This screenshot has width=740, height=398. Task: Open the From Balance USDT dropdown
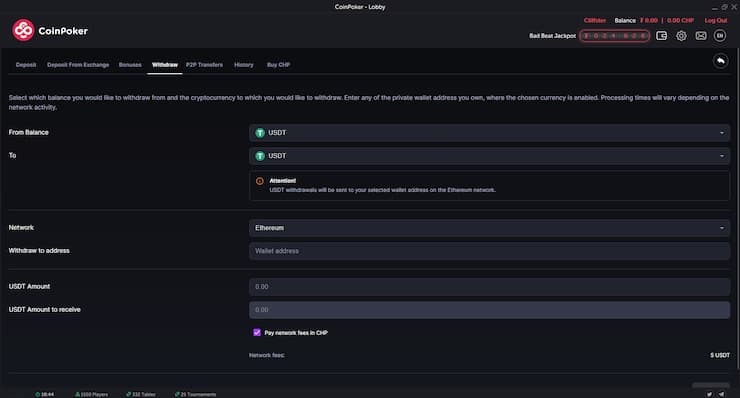(489, 133)
